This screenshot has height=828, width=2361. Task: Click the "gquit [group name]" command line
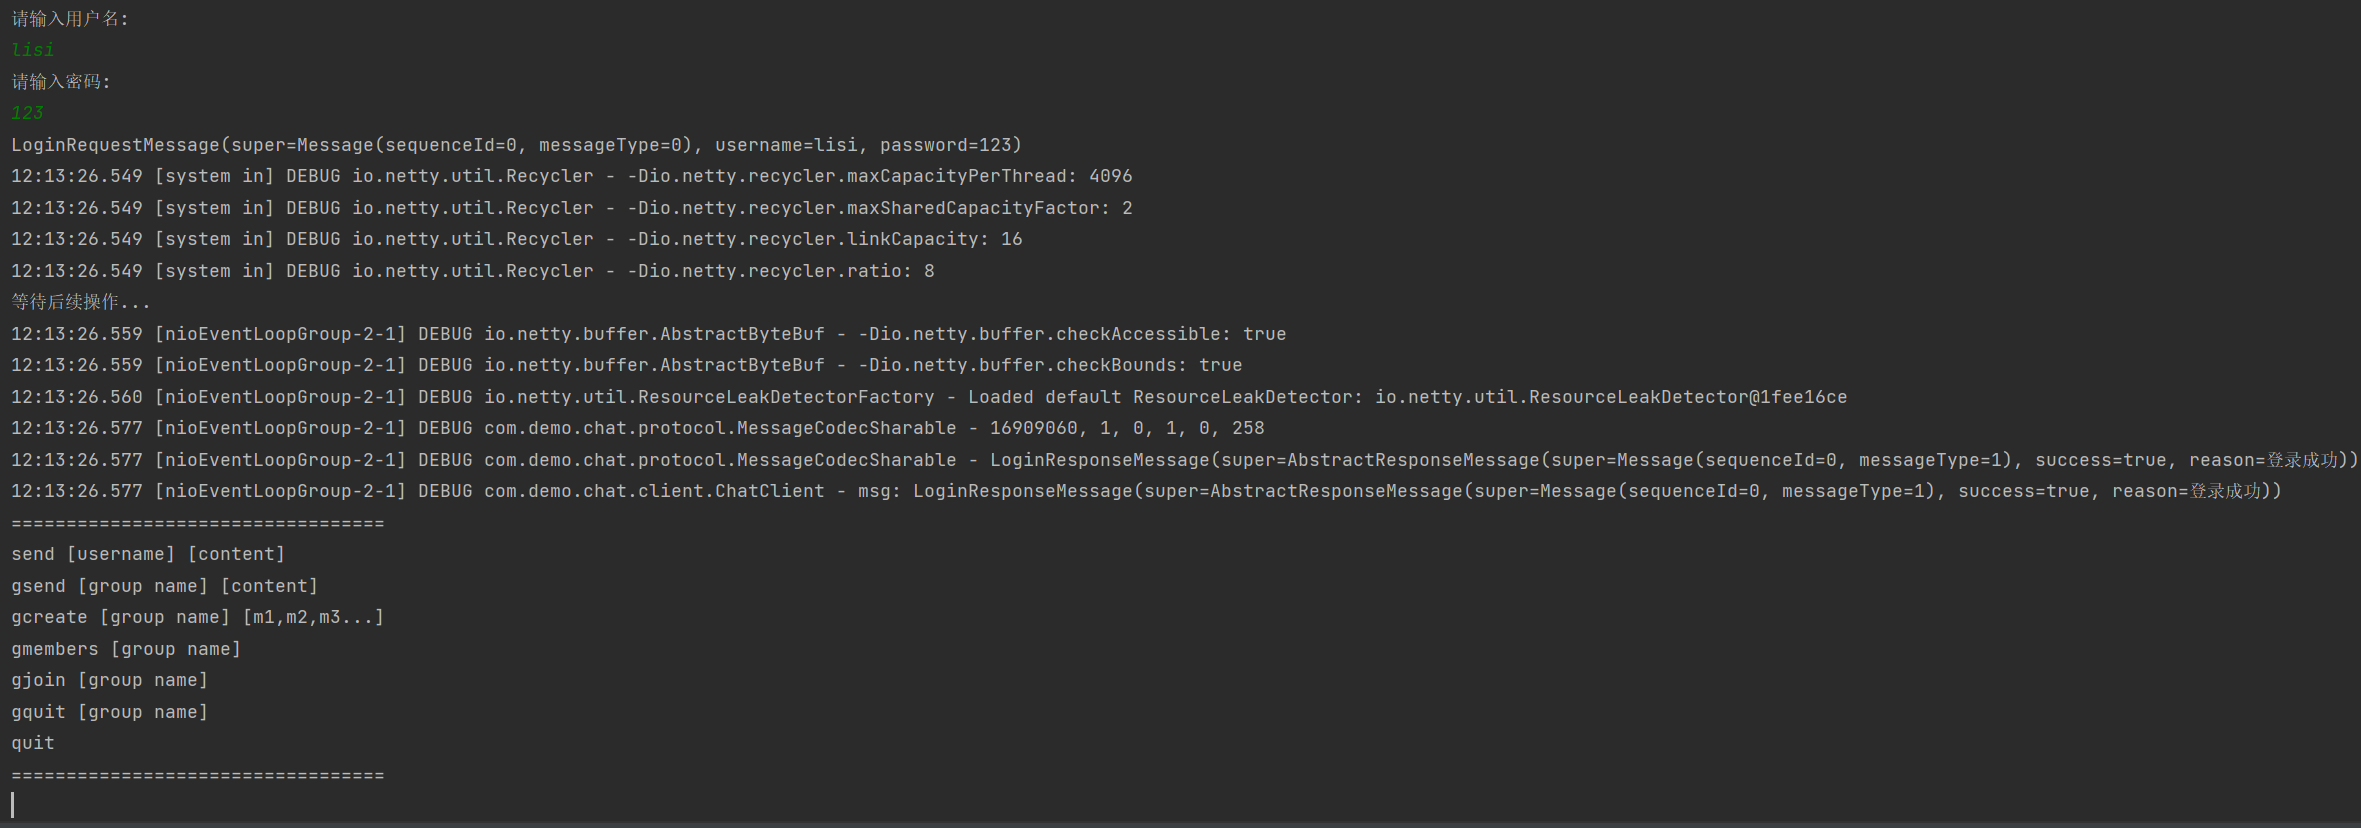click(x=109, y=712)
